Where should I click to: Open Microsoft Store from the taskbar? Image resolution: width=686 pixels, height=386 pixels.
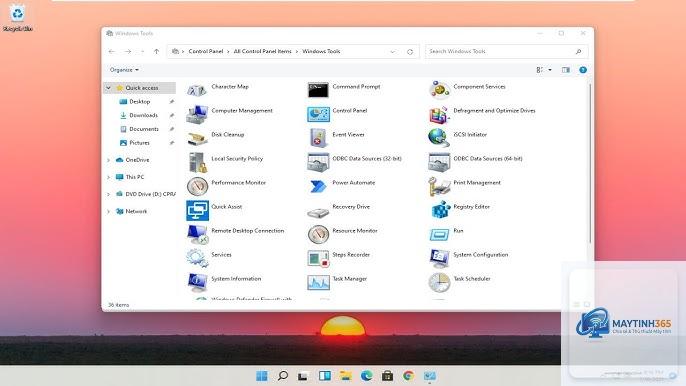[388, 376]
